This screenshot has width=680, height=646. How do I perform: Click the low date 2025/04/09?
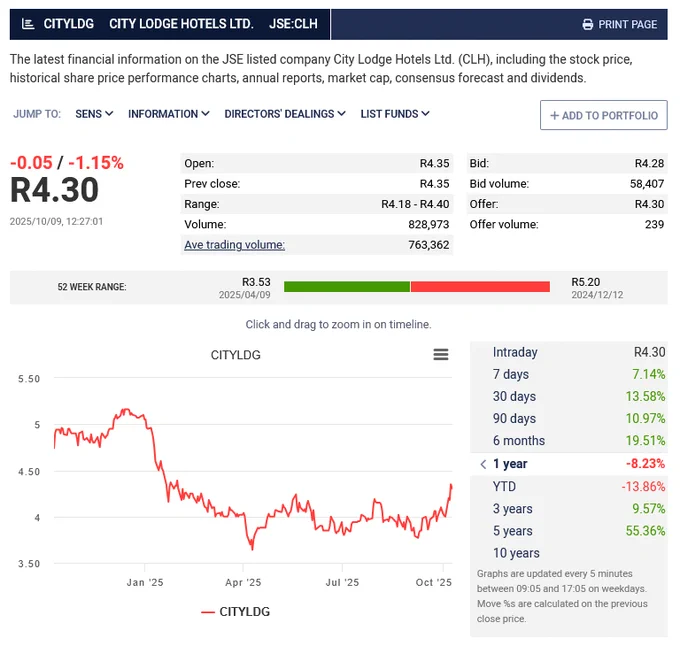(x=245, y=295)
